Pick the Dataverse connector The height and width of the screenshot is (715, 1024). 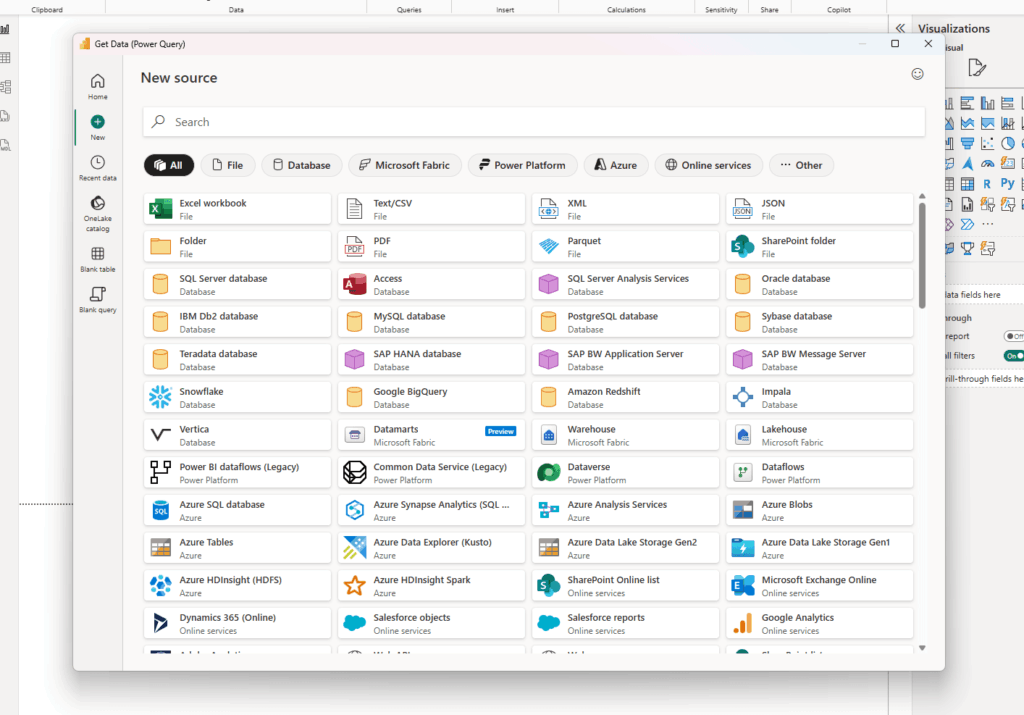[625, 473]
